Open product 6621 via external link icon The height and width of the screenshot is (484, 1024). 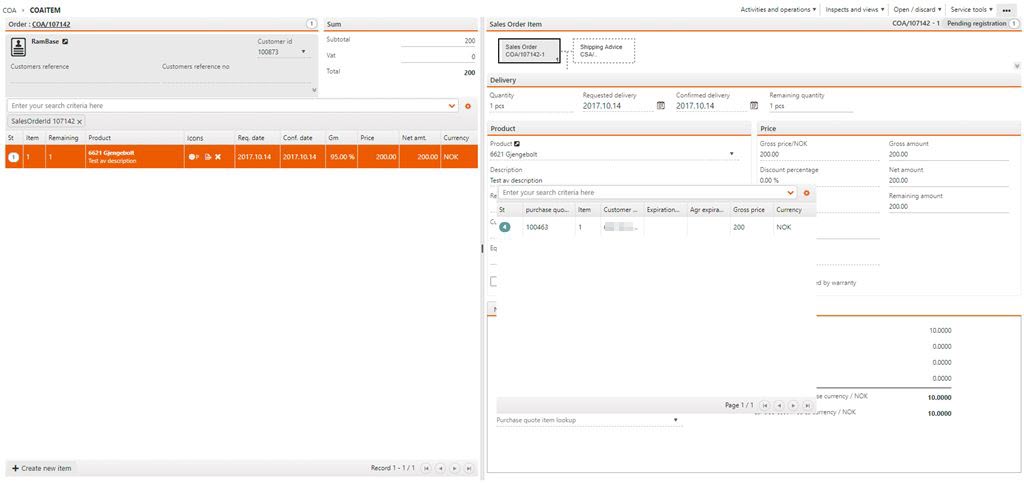517,144
